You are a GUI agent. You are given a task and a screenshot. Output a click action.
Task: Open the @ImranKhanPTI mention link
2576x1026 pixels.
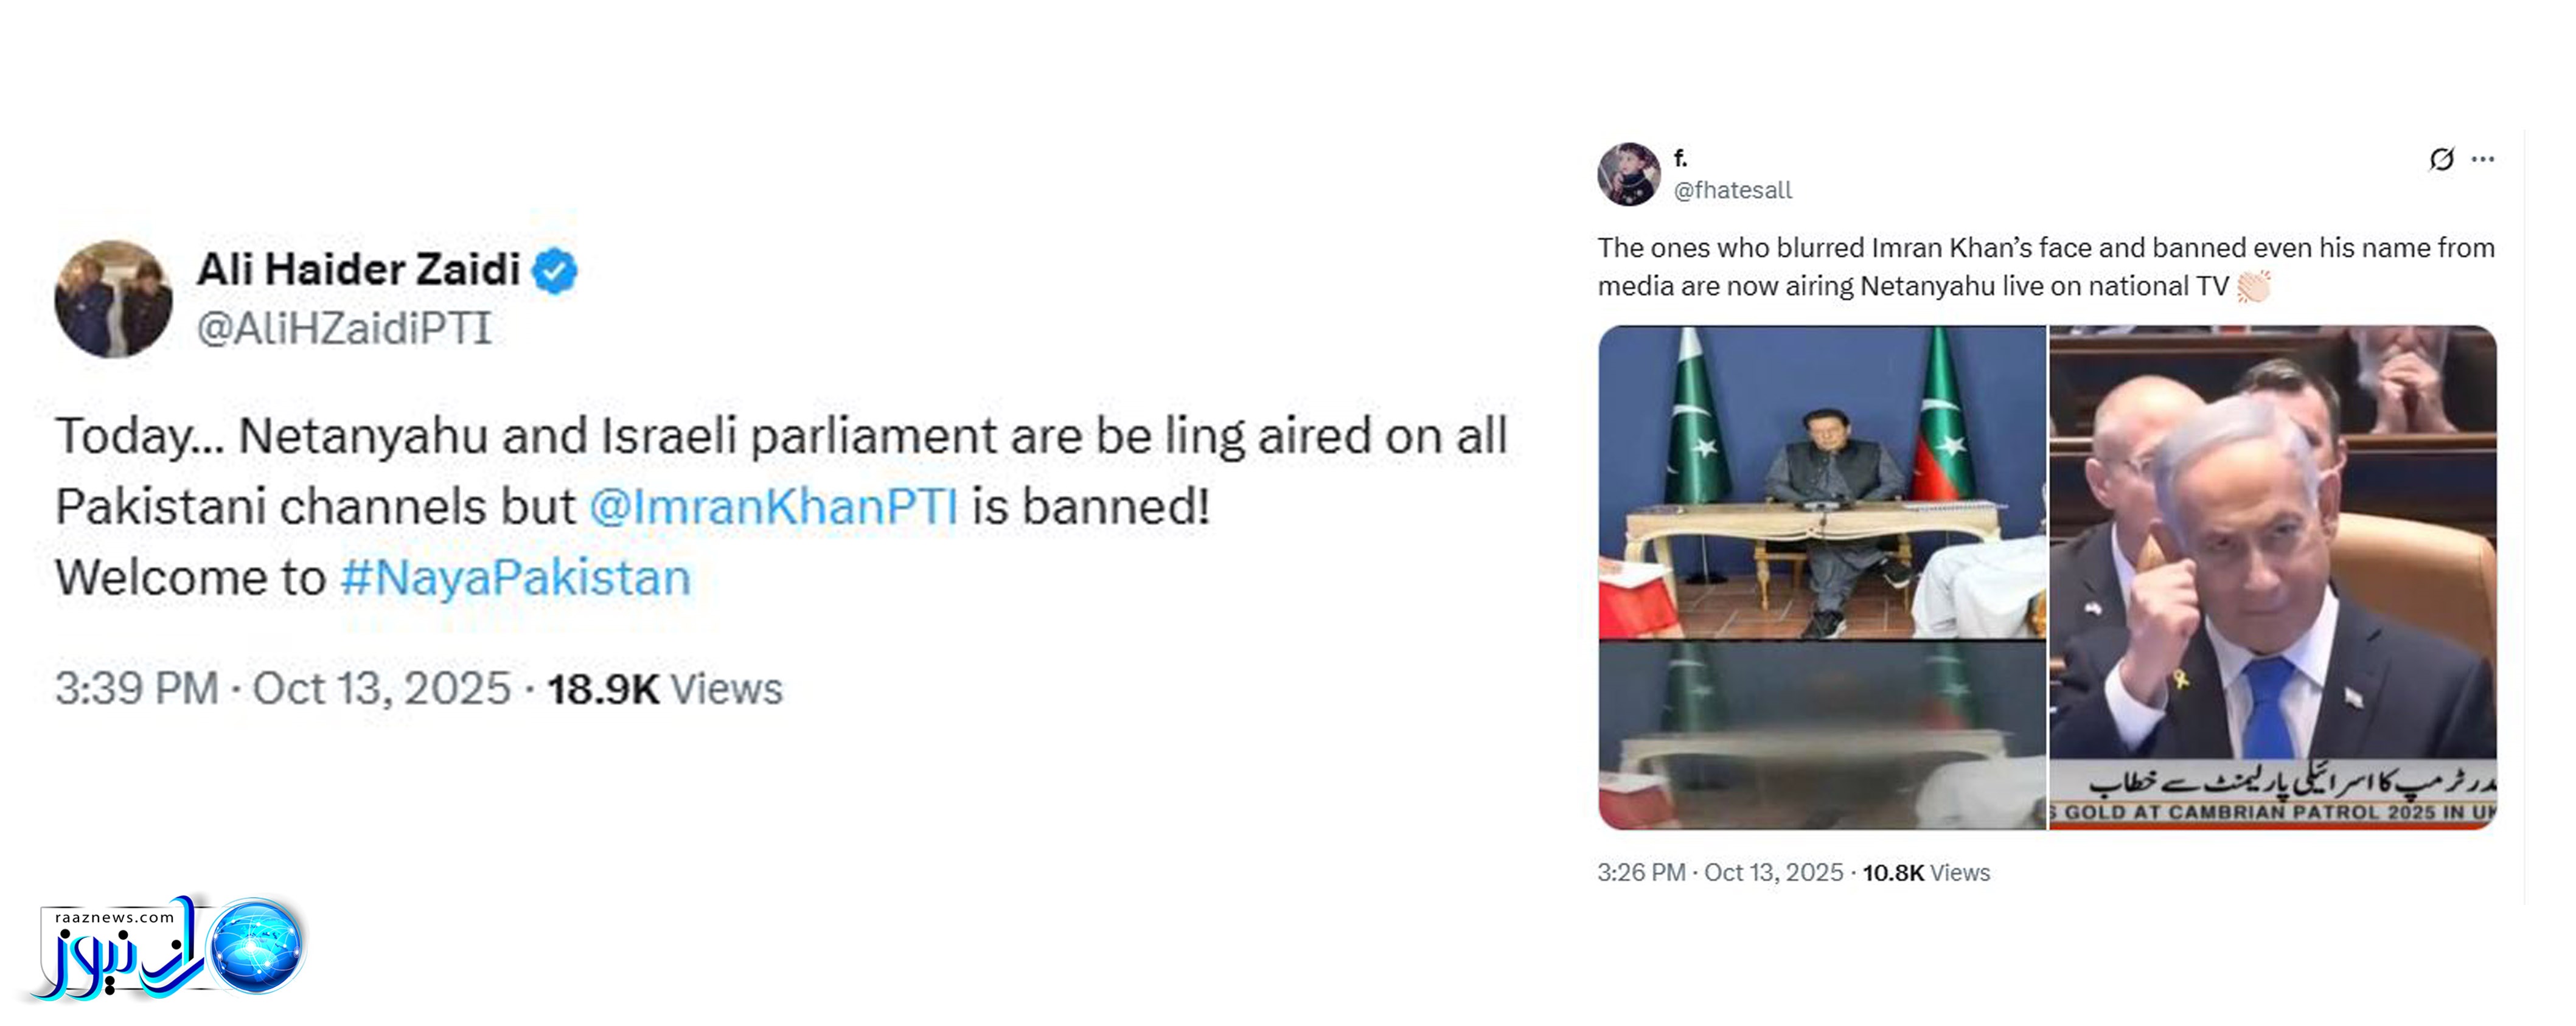pos(773,506)
